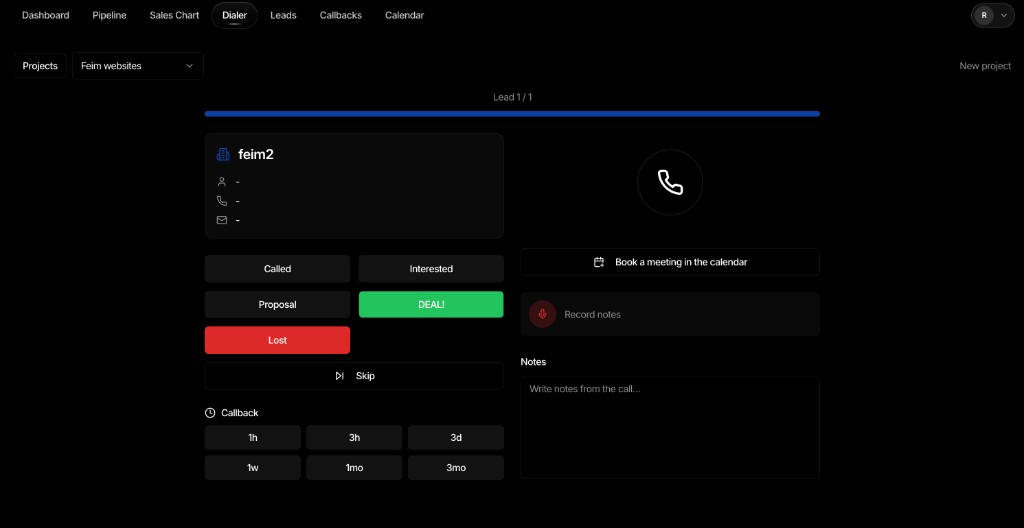Viewport: 1024px width, 528px height.
Task: Focus the call notes text area
Action: [x=670, y=427]
